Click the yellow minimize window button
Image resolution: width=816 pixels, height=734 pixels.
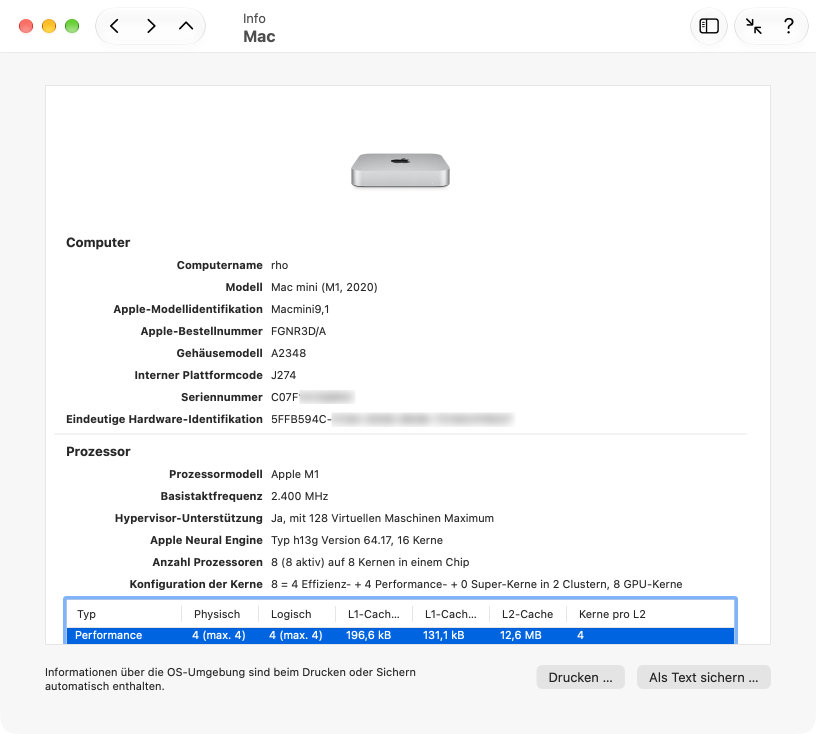click(x=49, y=26)
